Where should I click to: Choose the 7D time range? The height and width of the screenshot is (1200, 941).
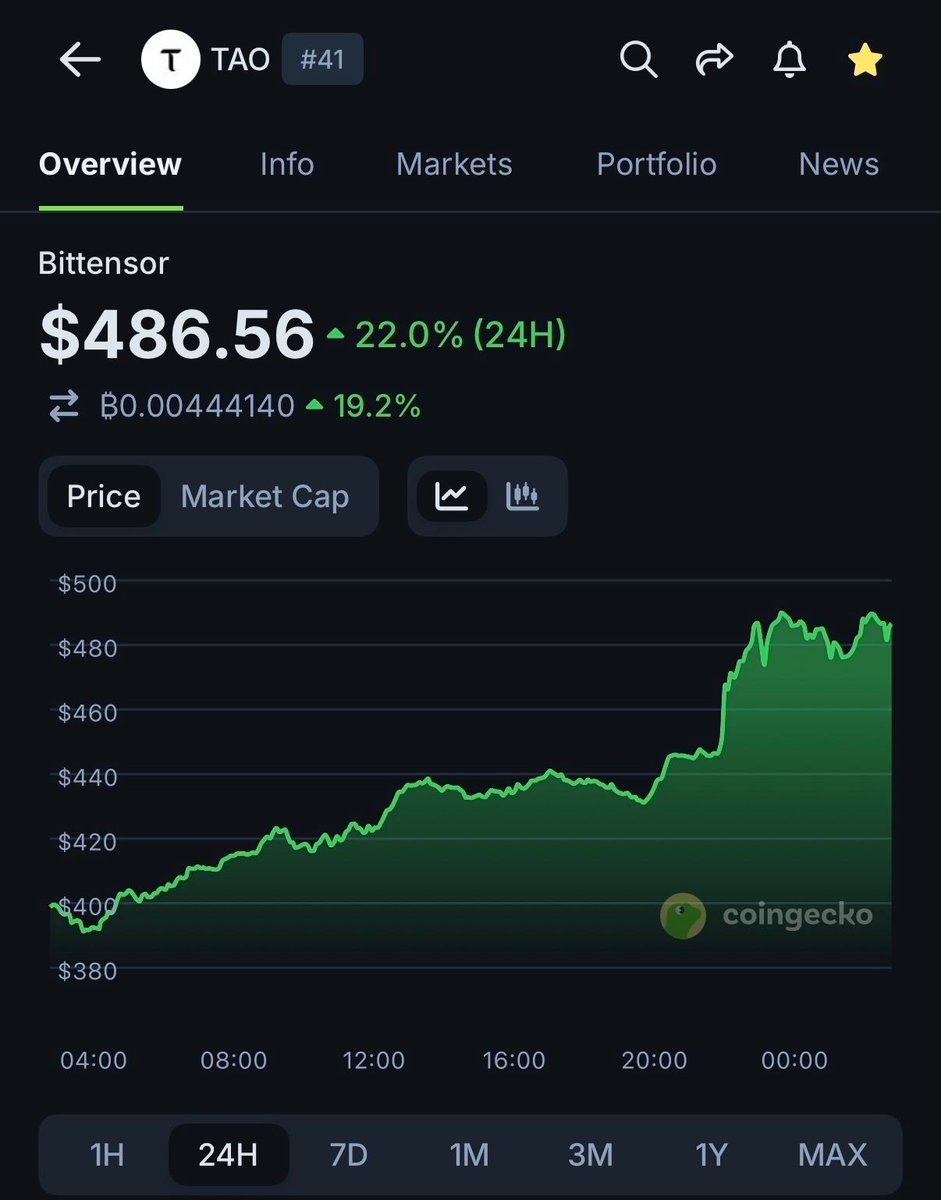click(x=348, y=1155)
